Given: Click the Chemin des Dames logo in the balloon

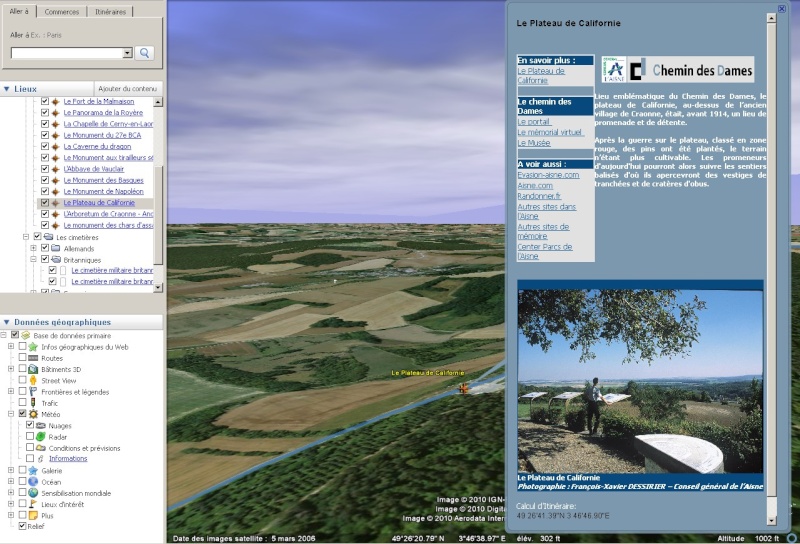Looking at the screenshot, I should click(677, 69).
